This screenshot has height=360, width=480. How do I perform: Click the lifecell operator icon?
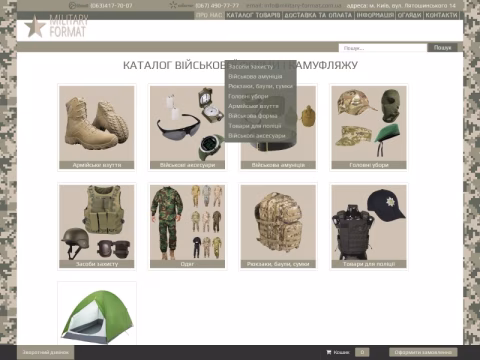(79, 5)
